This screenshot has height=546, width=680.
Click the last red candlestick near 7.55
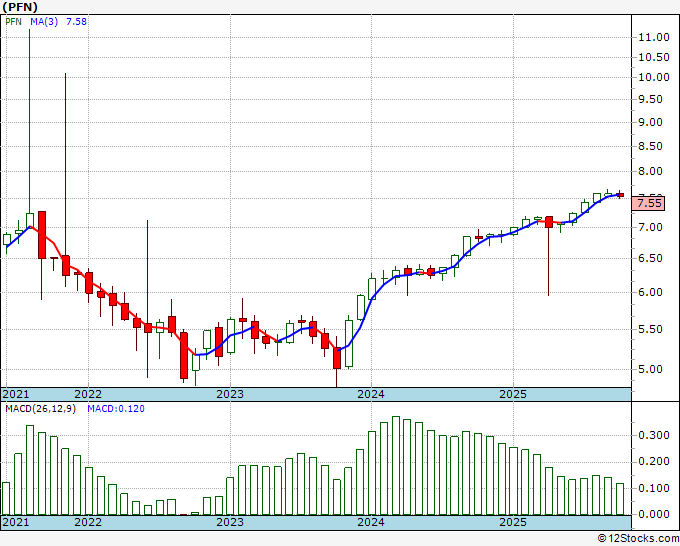[621, 195]
